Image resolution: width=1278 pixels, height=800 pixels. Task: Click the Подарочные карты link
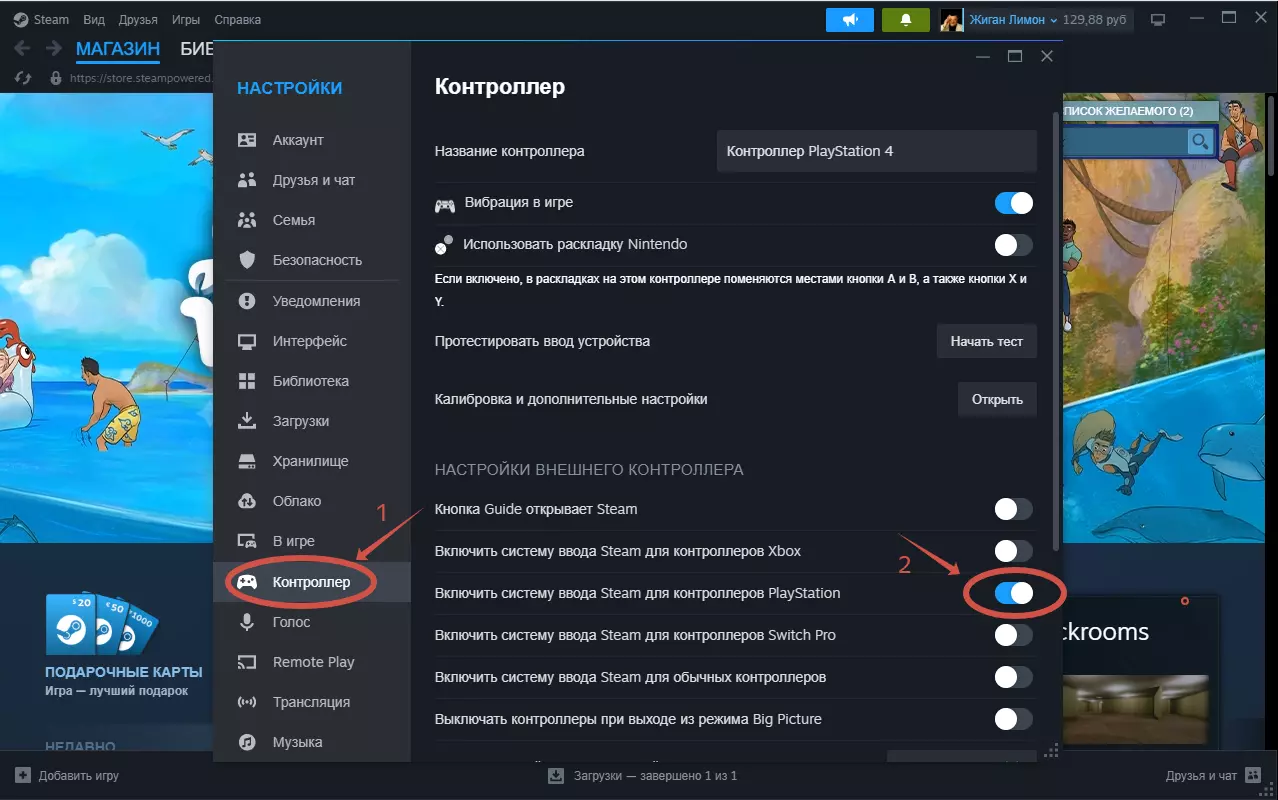(x=123, y=672)
